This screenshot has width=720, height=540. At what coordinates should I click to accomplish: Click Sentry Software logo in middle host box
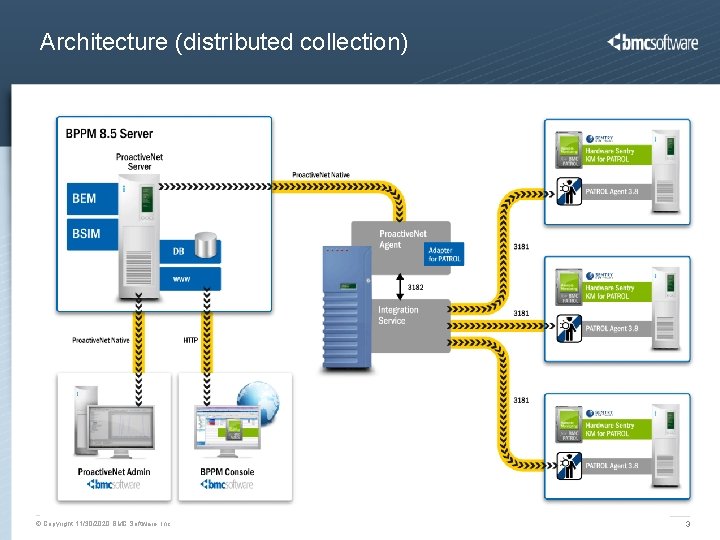point(599,276)
